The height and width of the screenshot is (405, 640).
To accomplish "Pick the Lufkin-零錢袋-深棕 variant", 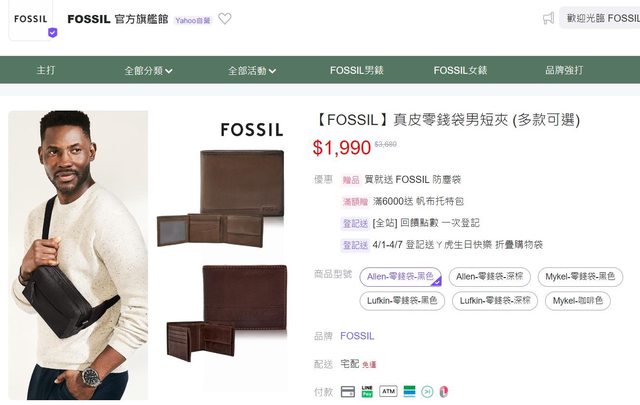I will click(x=494, y=300).
